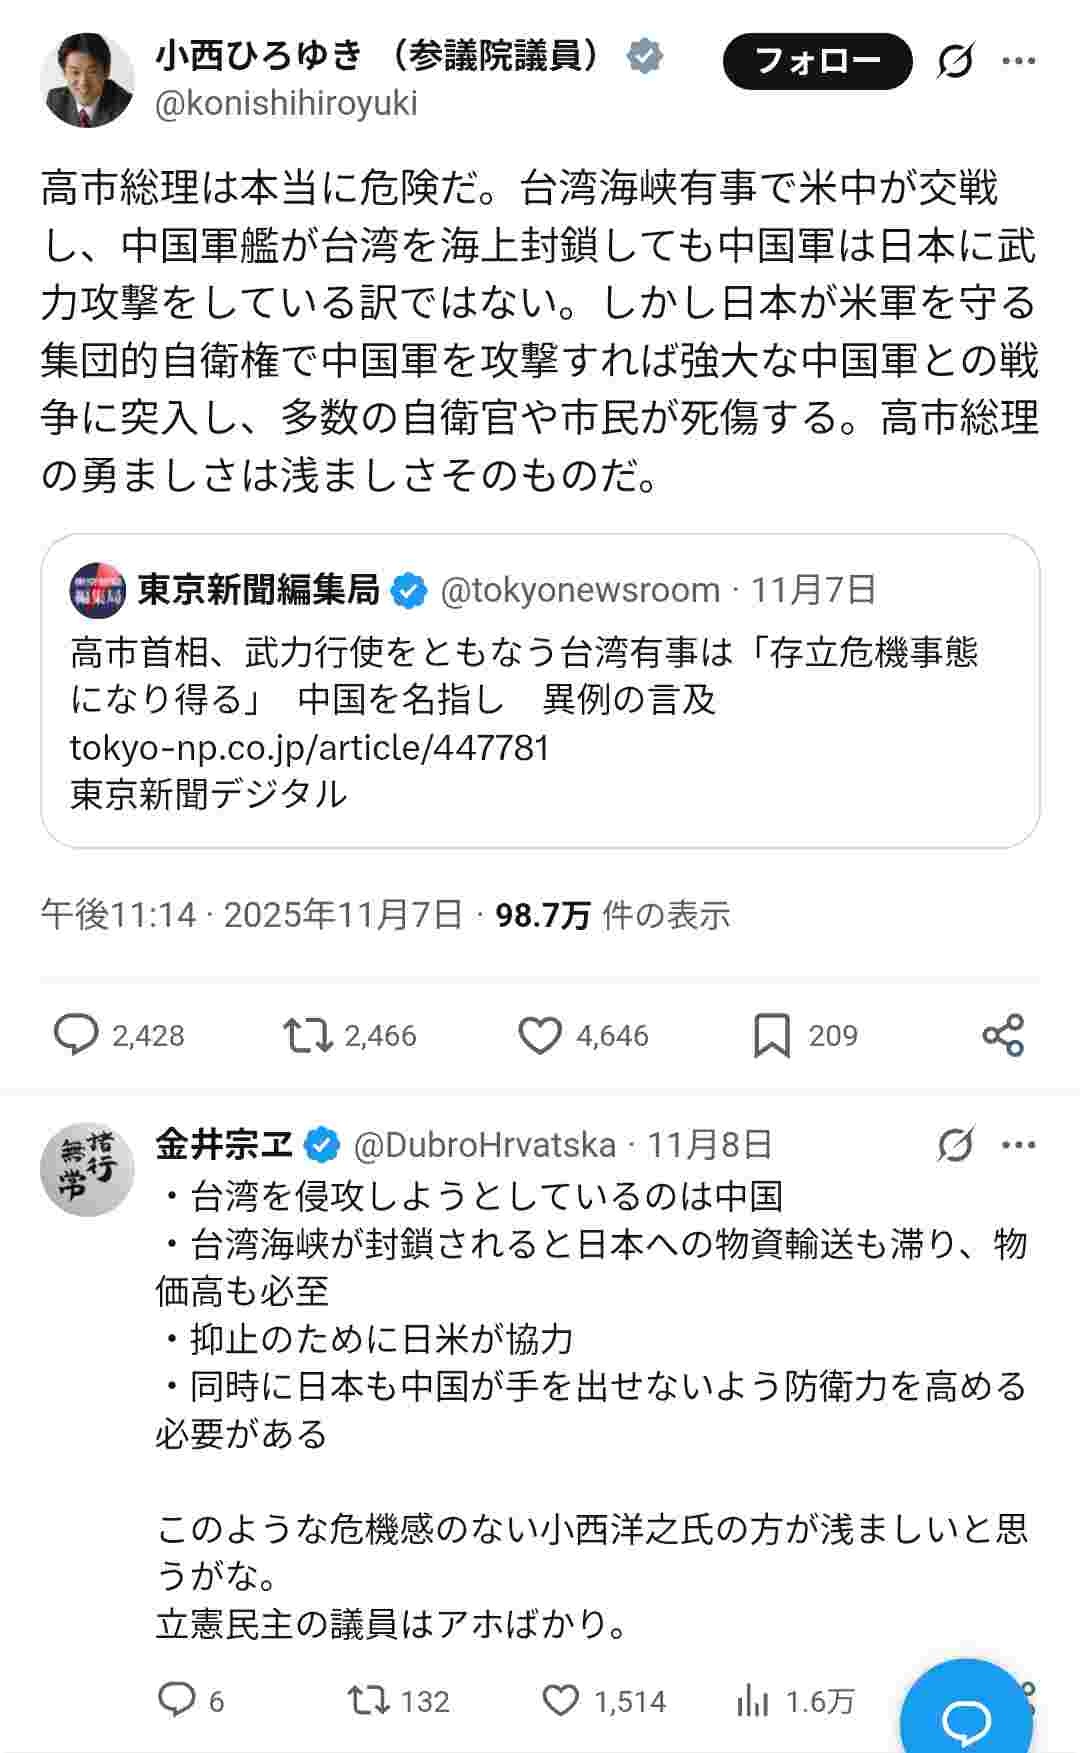
Task: Tap the フォロー follow button
Action: tap(817, 62)
